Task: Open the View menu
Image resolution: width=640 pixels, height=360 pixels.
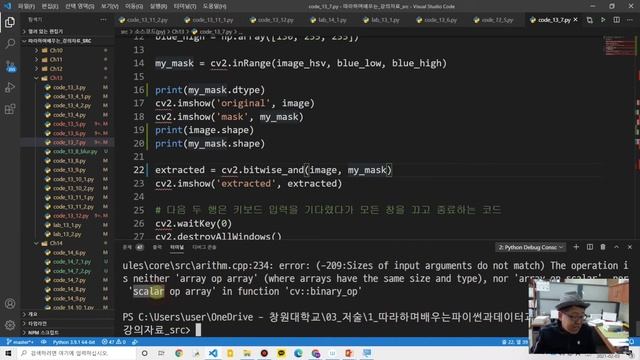Action: (x=109, y=6)
